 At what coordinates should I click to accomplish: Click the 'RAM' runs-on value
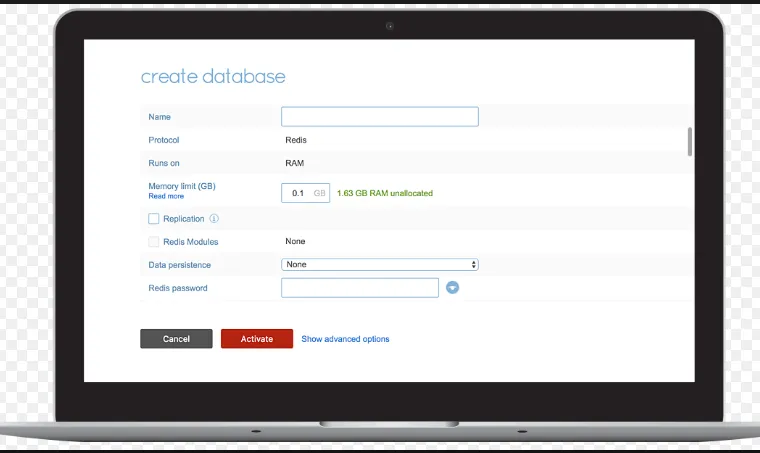point(294,163)
